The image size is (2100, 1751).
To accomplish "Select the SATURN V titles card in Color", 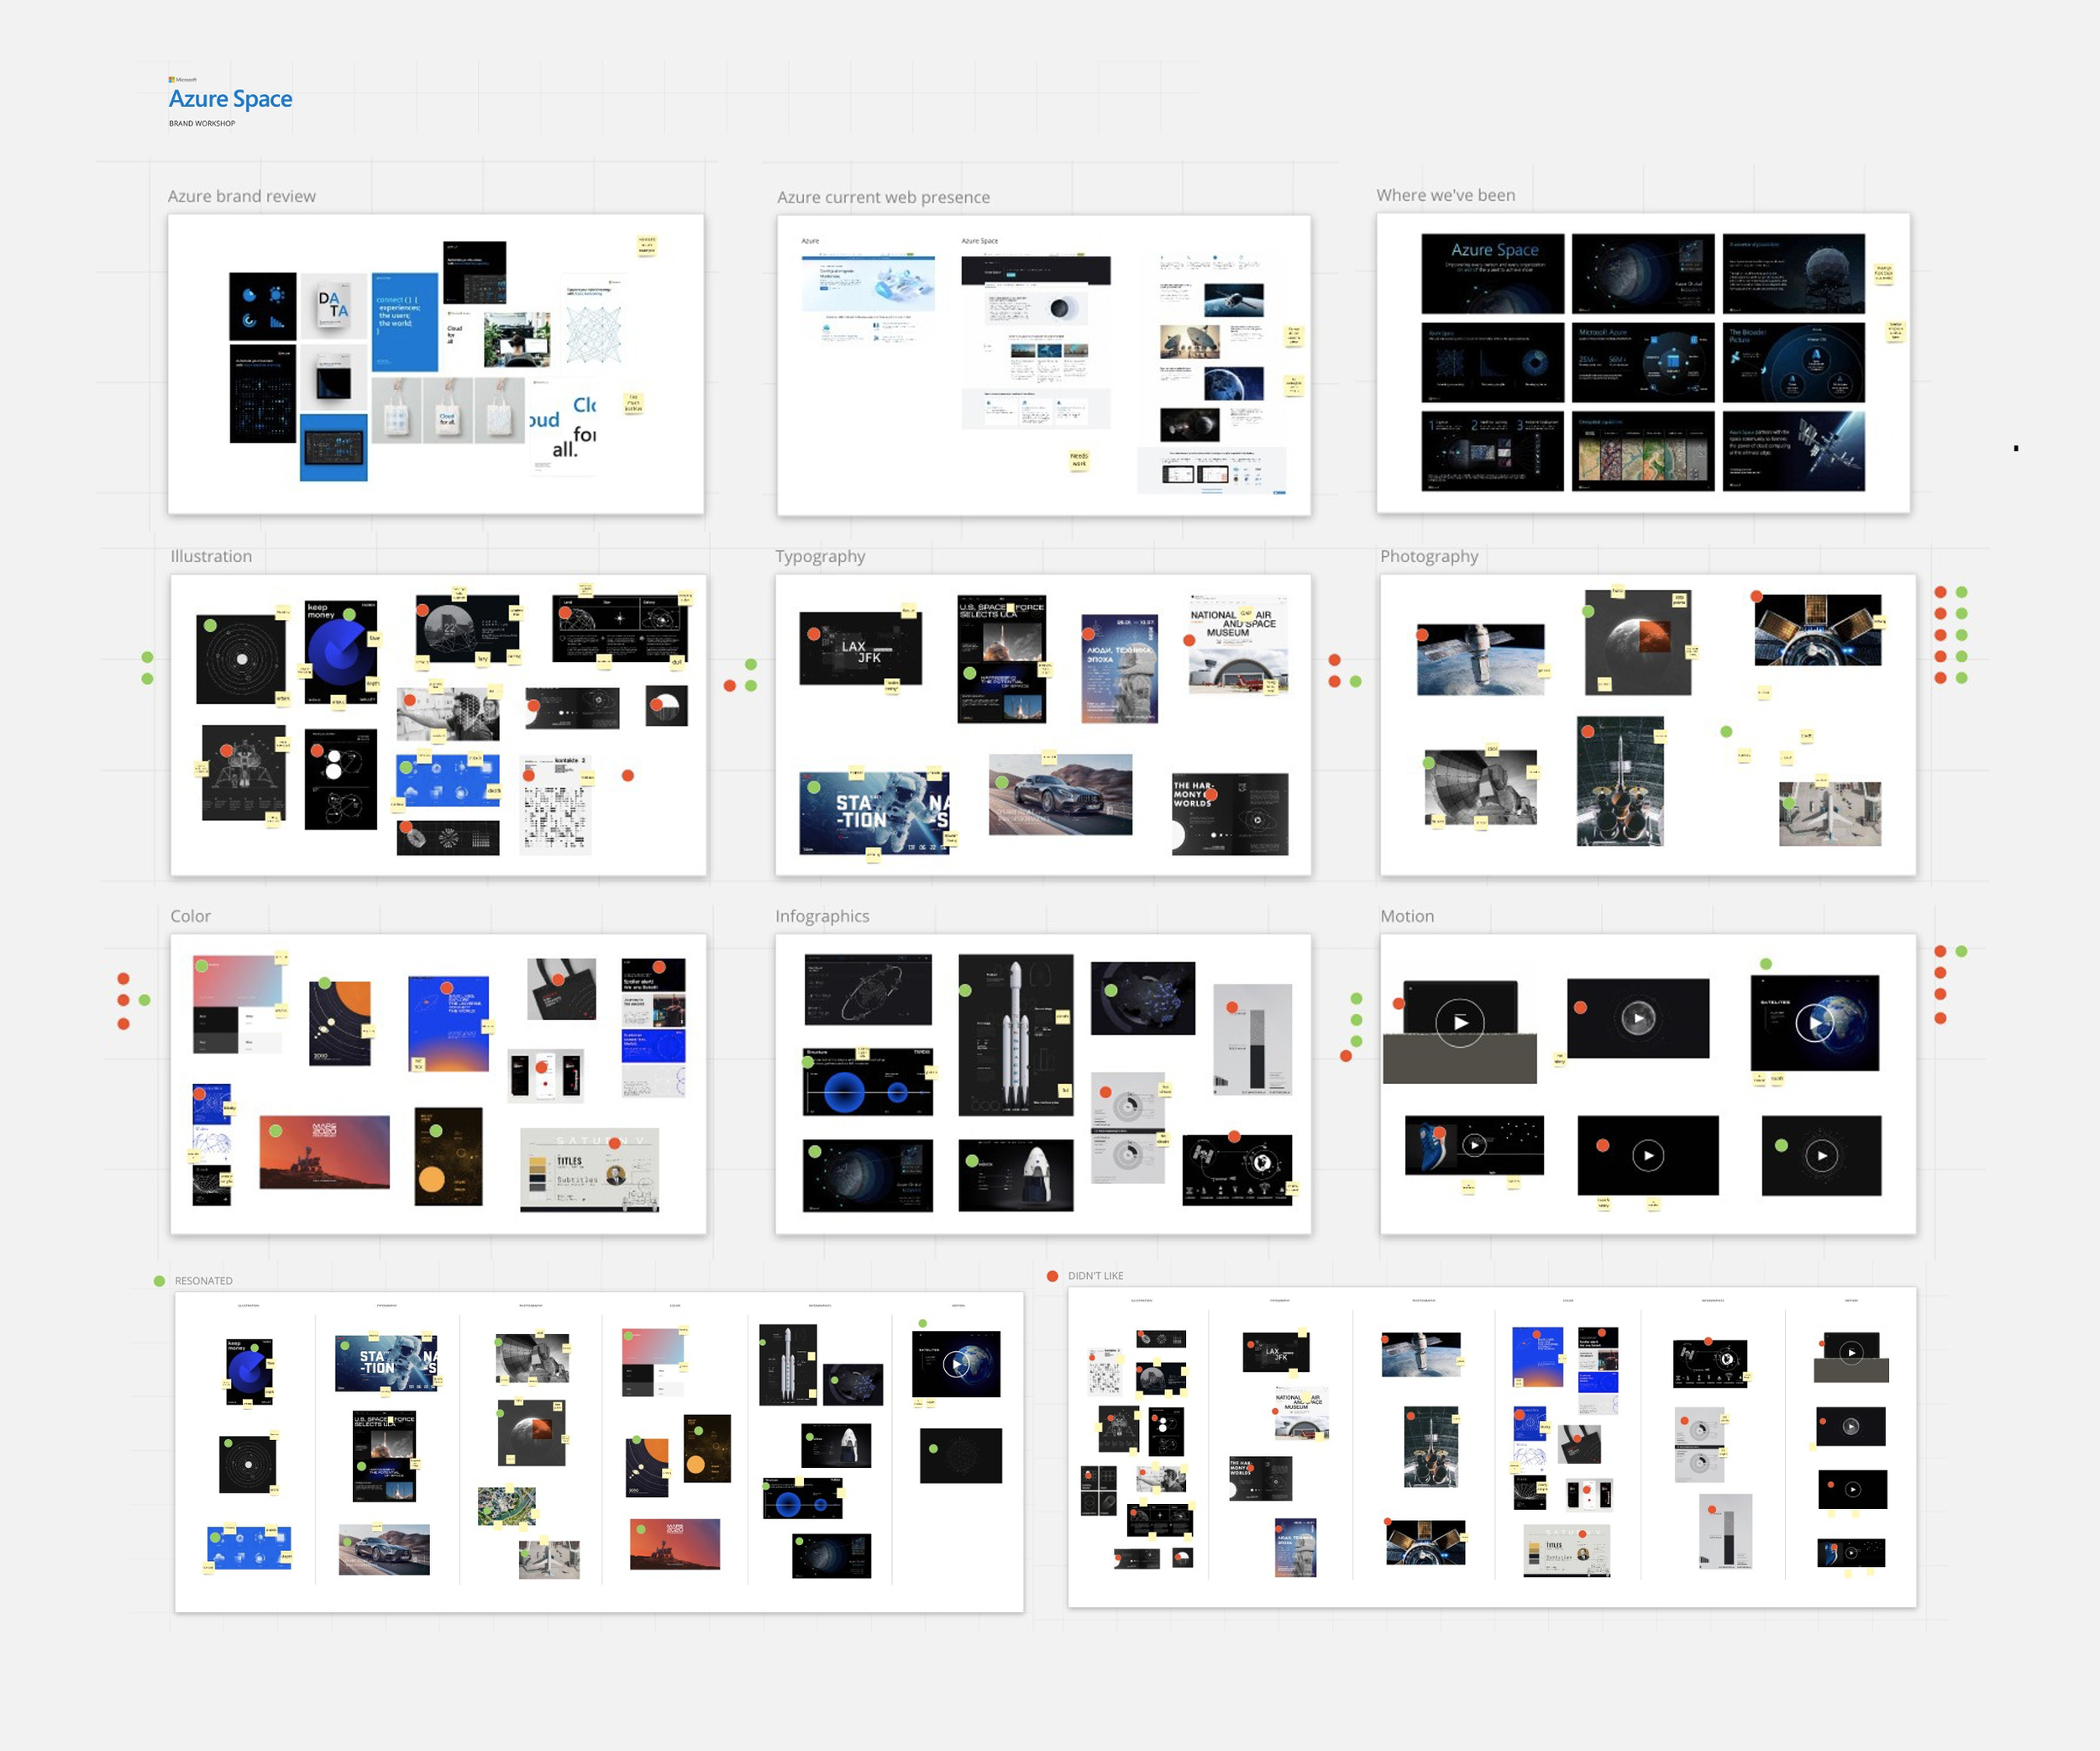I will [x=589, y=1170].
